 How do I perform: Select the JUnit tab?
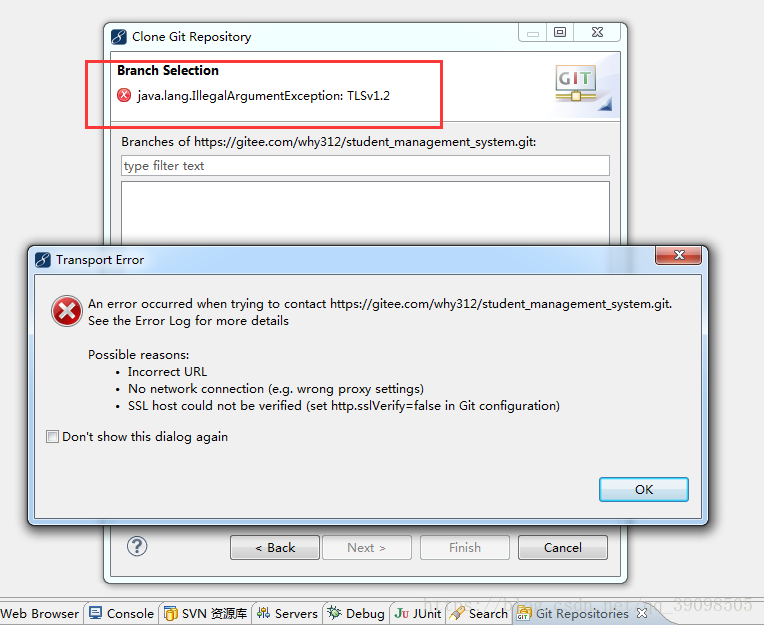coord(418,613)
